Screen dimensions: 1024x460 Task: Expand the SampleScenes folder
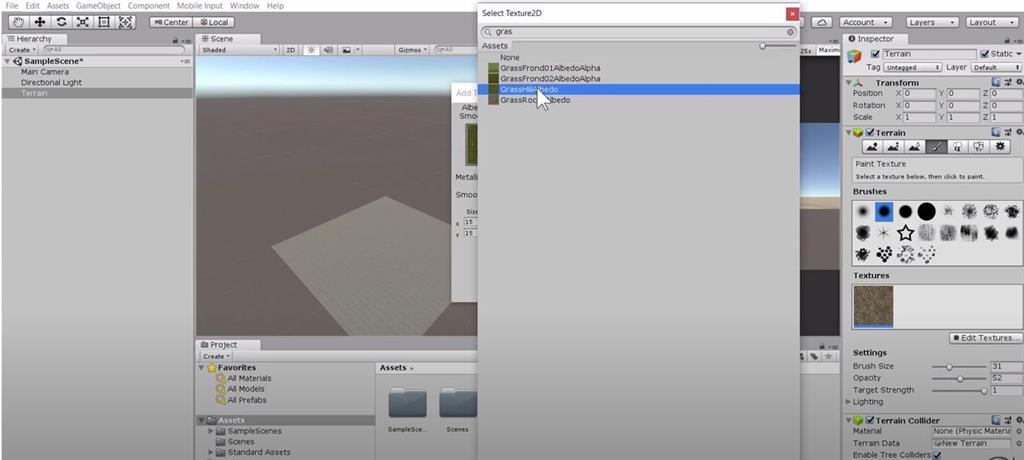(x=210, y=431)
